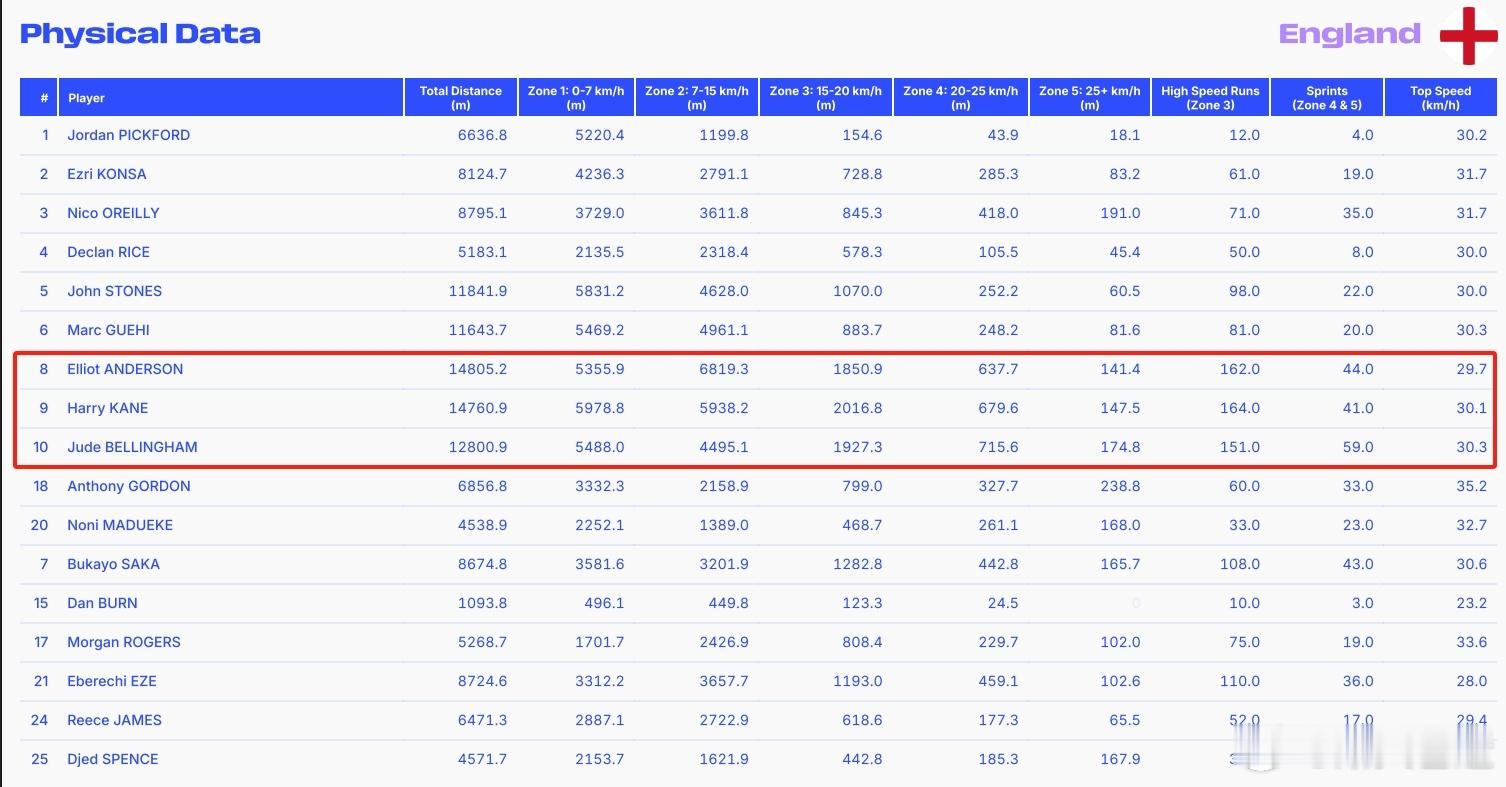Click Madueke's top speed 32.7

[x=1471, y=525]
